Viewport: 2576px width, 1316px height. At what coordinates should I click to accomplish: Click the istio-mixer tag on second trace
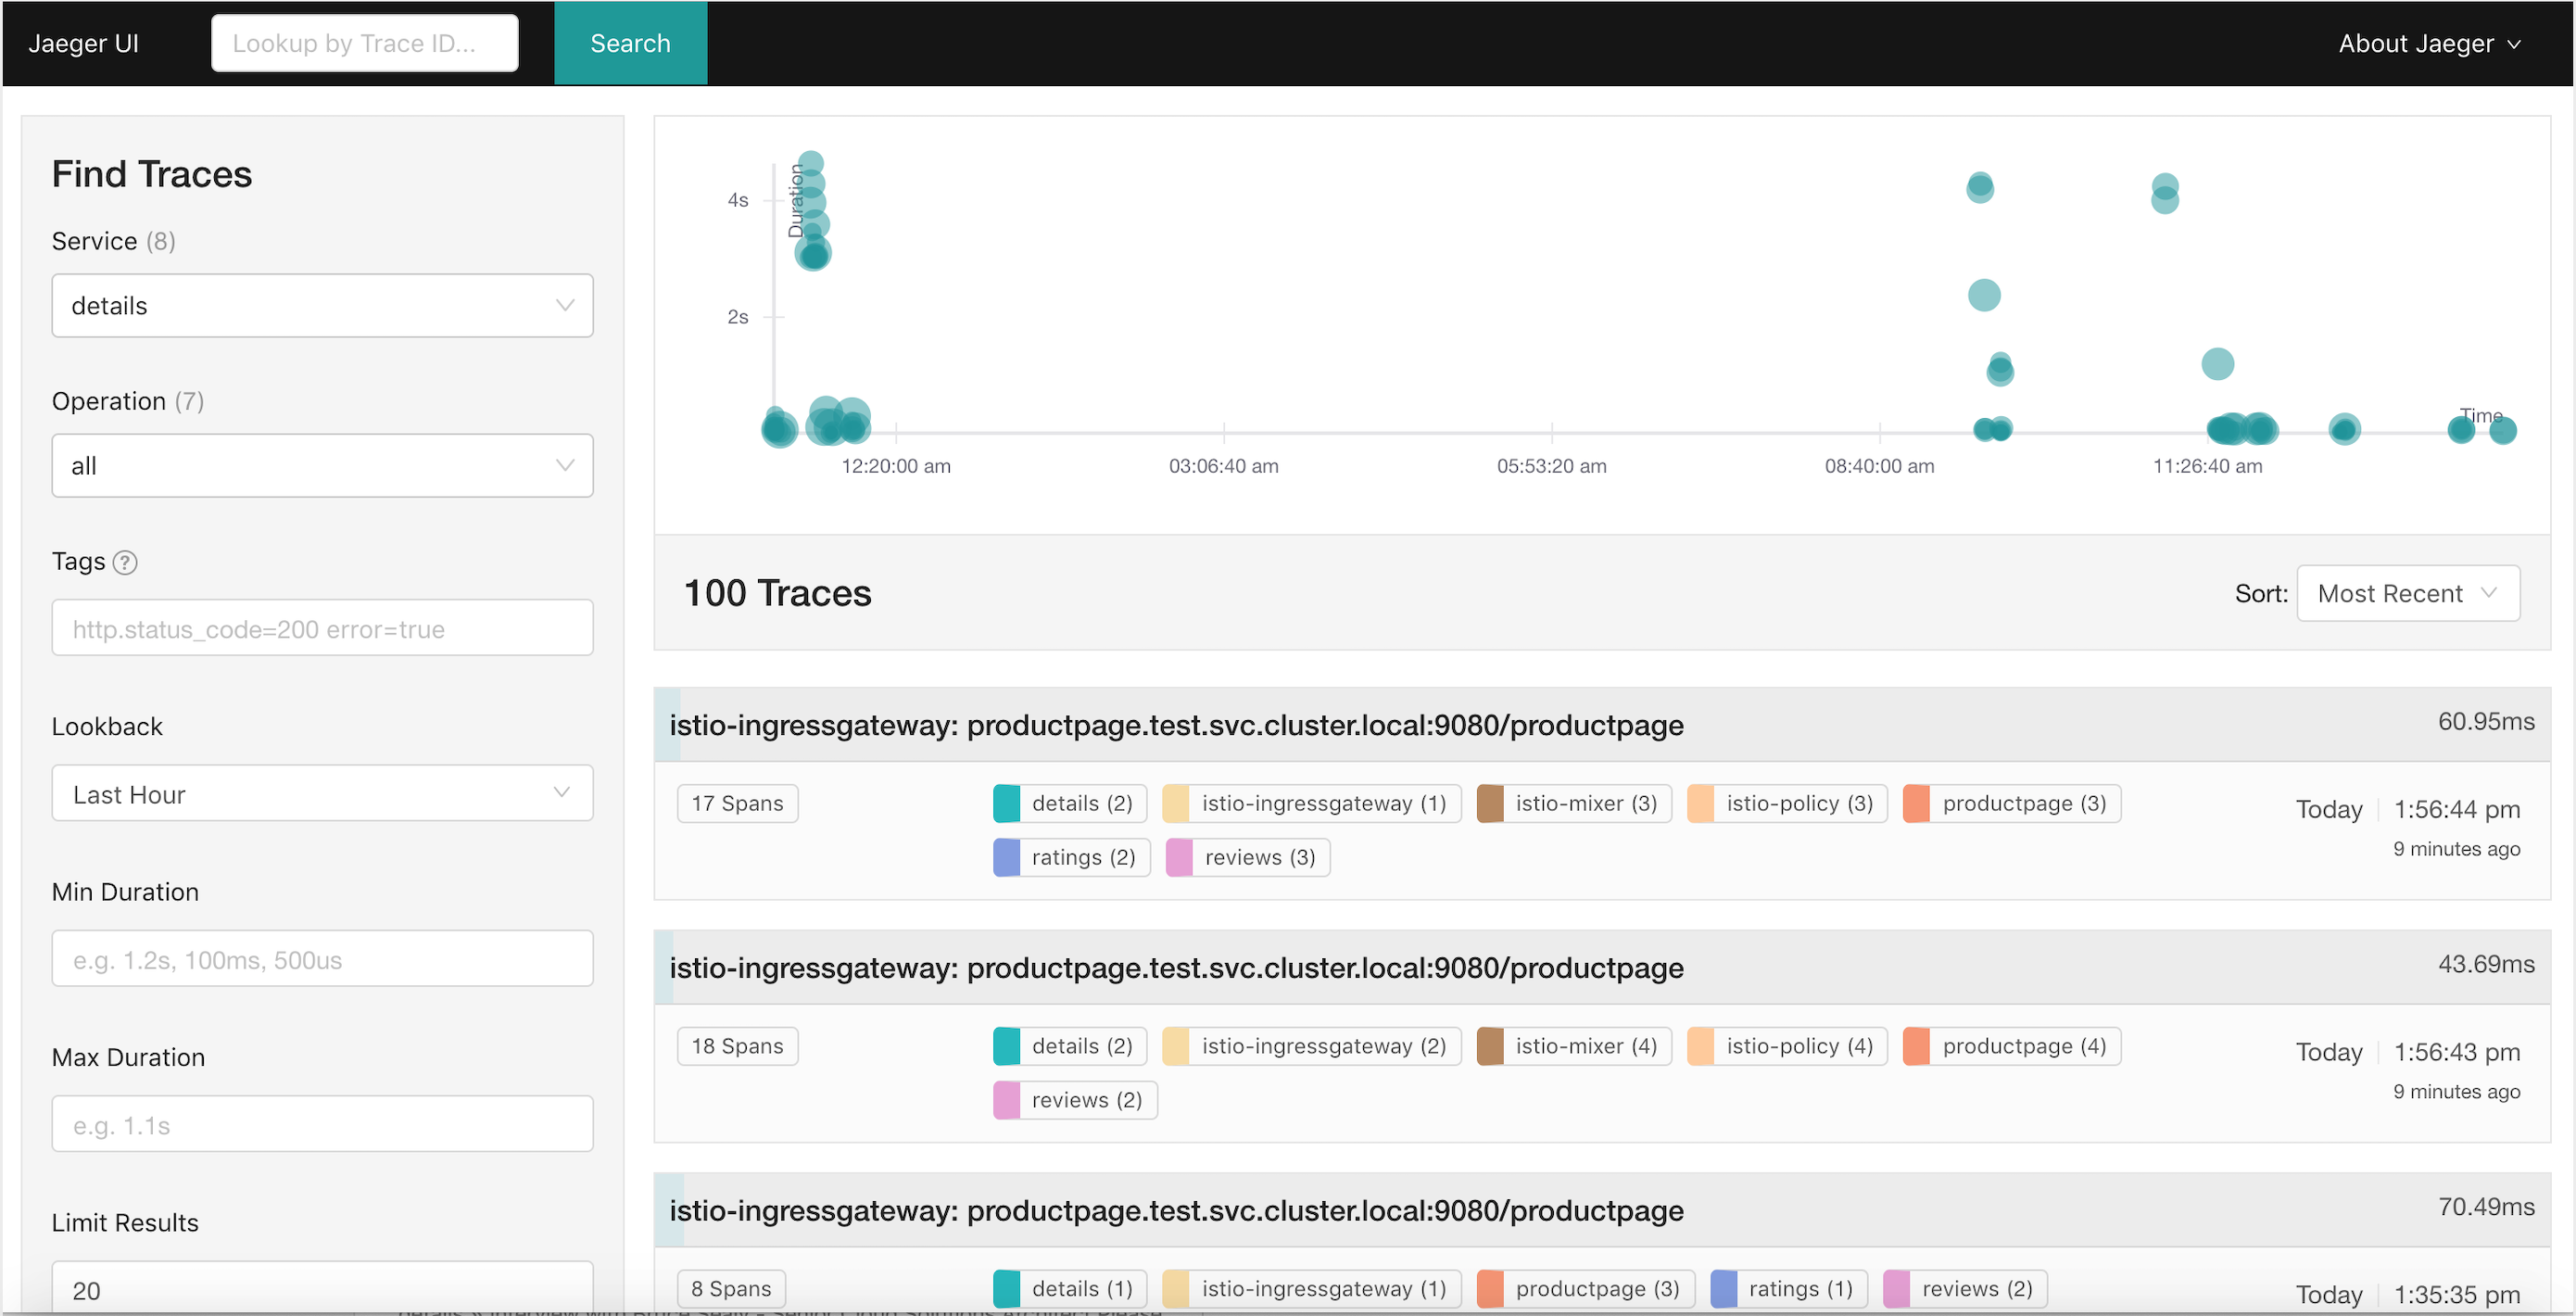pyautogui.click(x=1573, y=1045)
